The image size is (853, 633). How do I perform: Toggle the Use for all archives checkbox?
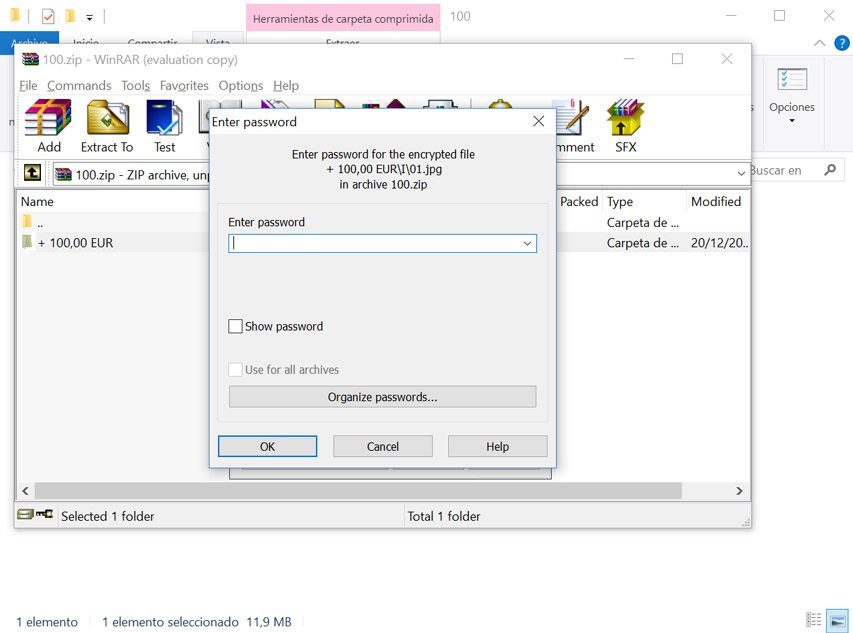(236, 370)
